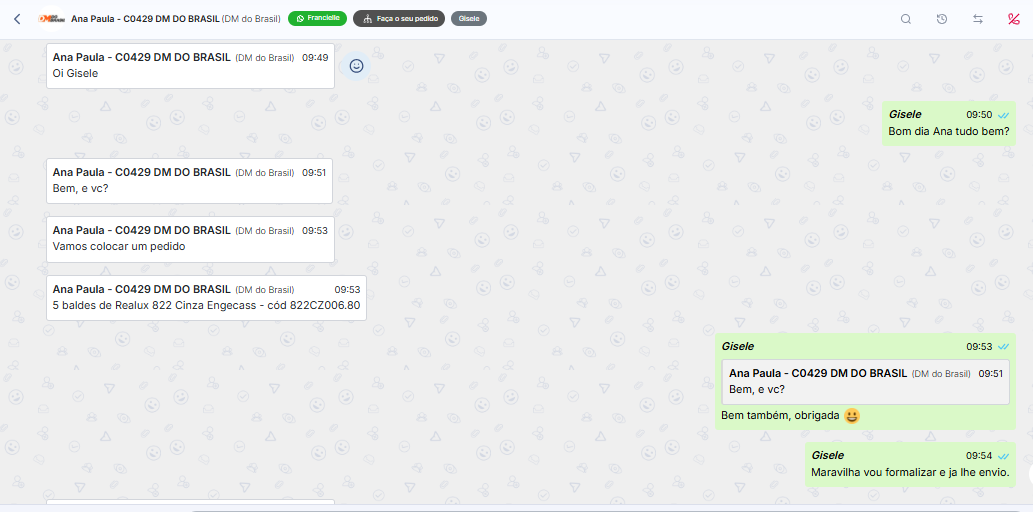Open the Faça o seu pedido tag
The height and width of the screenshot is (512, 1033).
point(399,18)
